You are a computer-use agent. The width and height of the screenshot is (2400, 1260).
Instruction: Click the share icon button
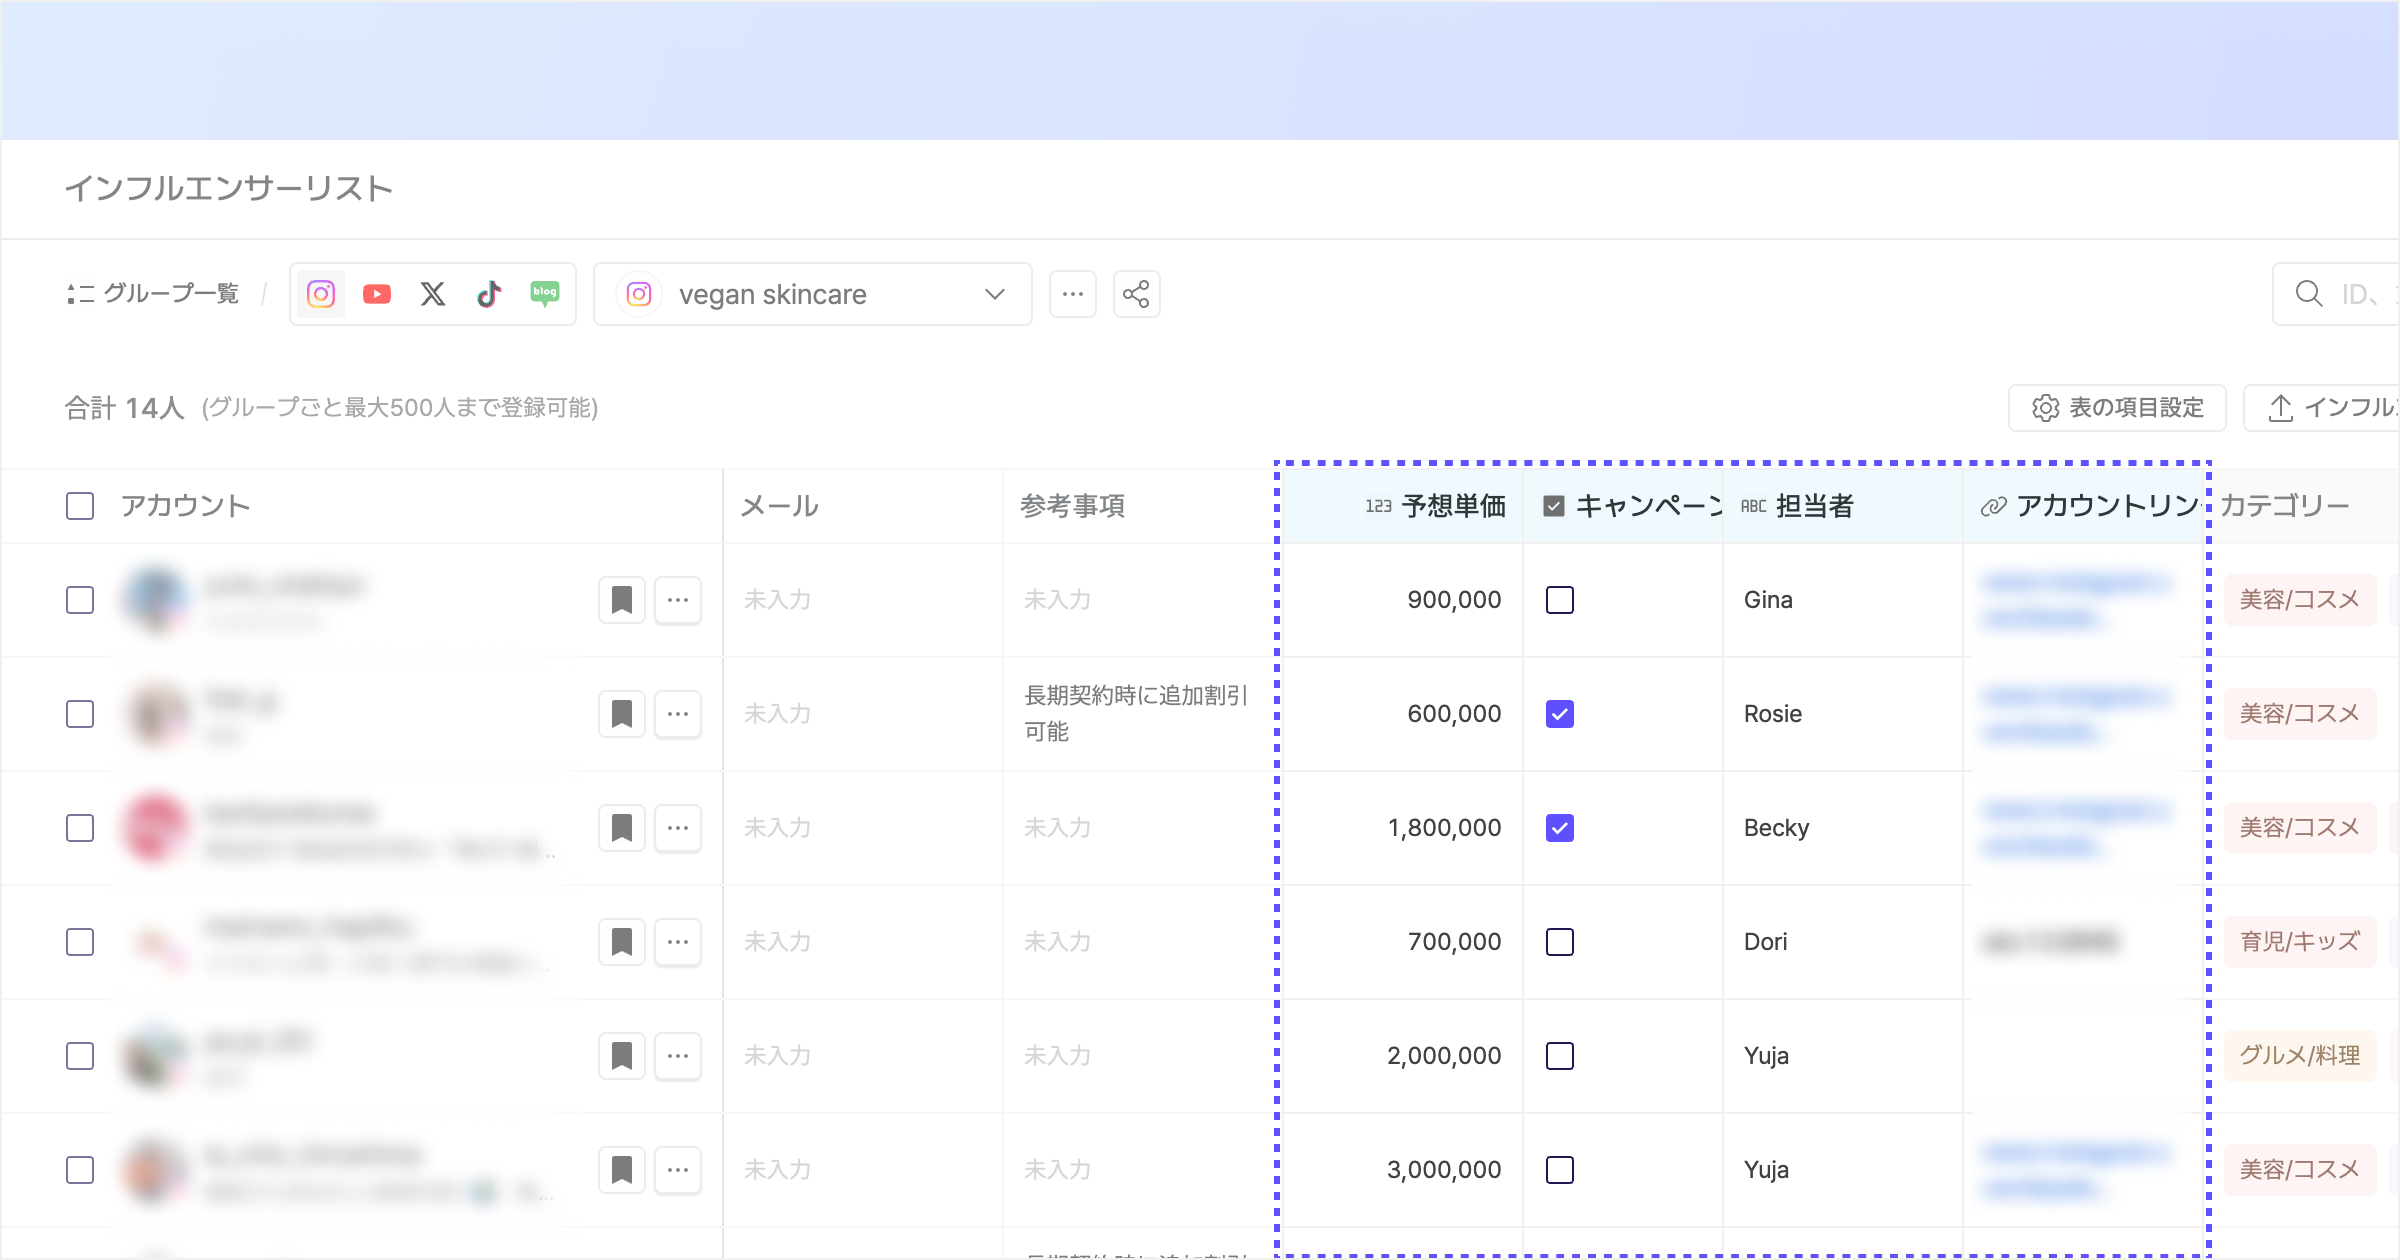coord(1136,294)
